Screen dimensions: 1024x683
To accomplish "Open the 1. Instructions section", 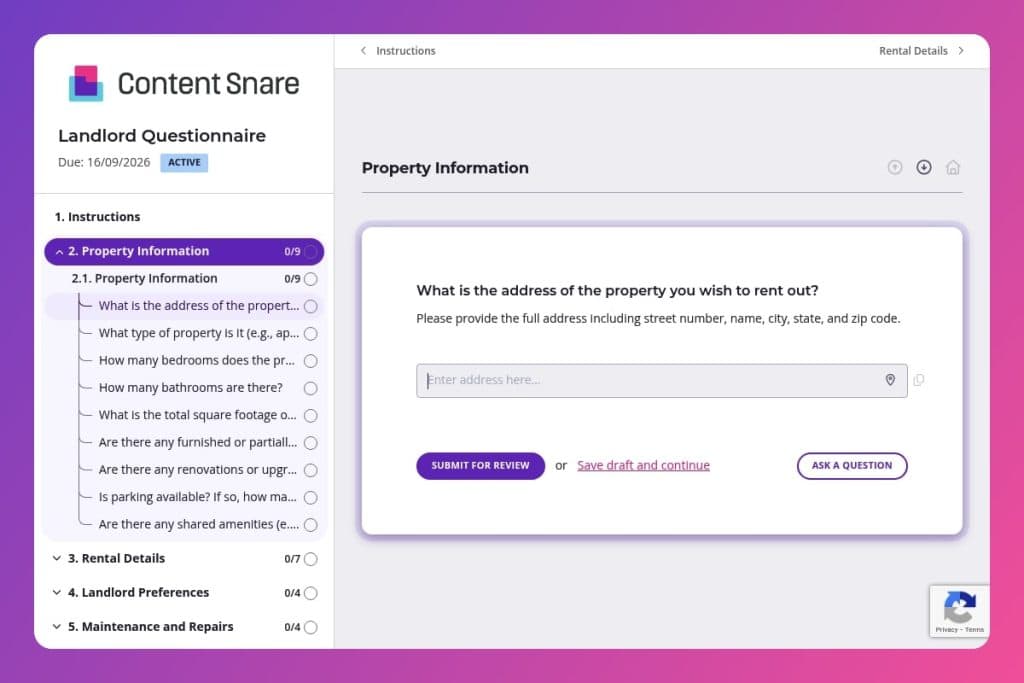I will (97, 216).
